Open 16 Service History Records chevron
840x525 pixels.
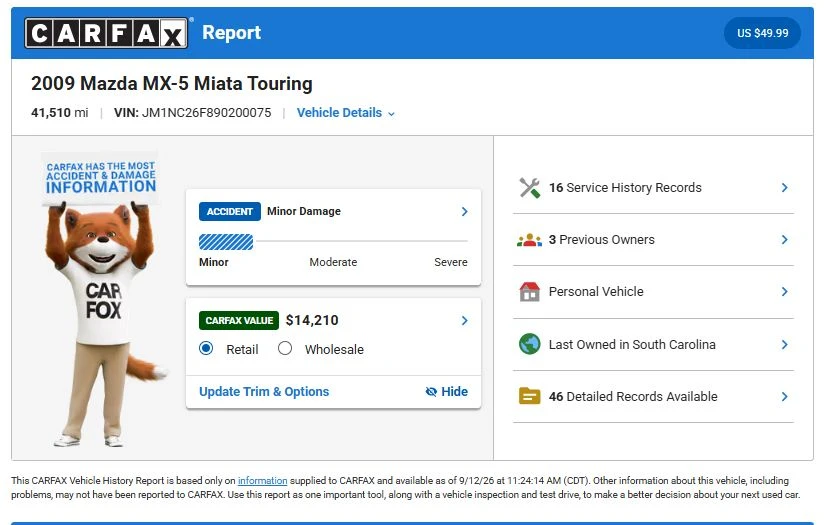[784, 188]
